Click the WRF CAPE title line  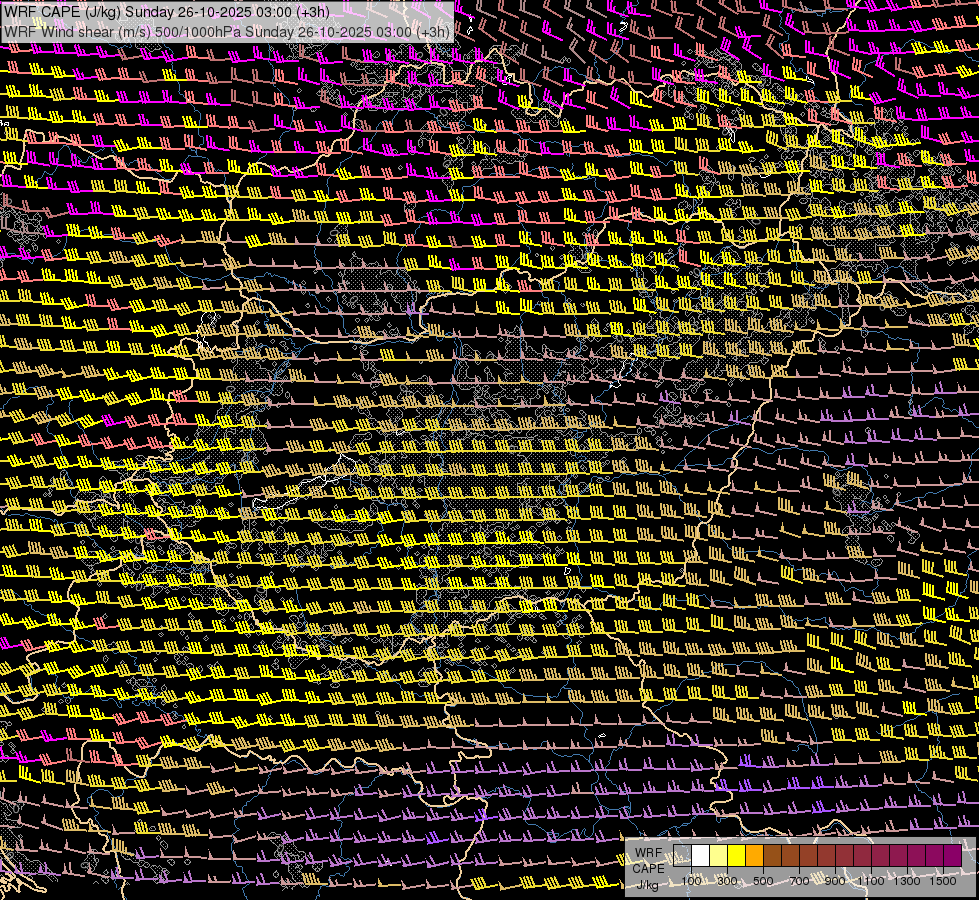click(167, 12)
